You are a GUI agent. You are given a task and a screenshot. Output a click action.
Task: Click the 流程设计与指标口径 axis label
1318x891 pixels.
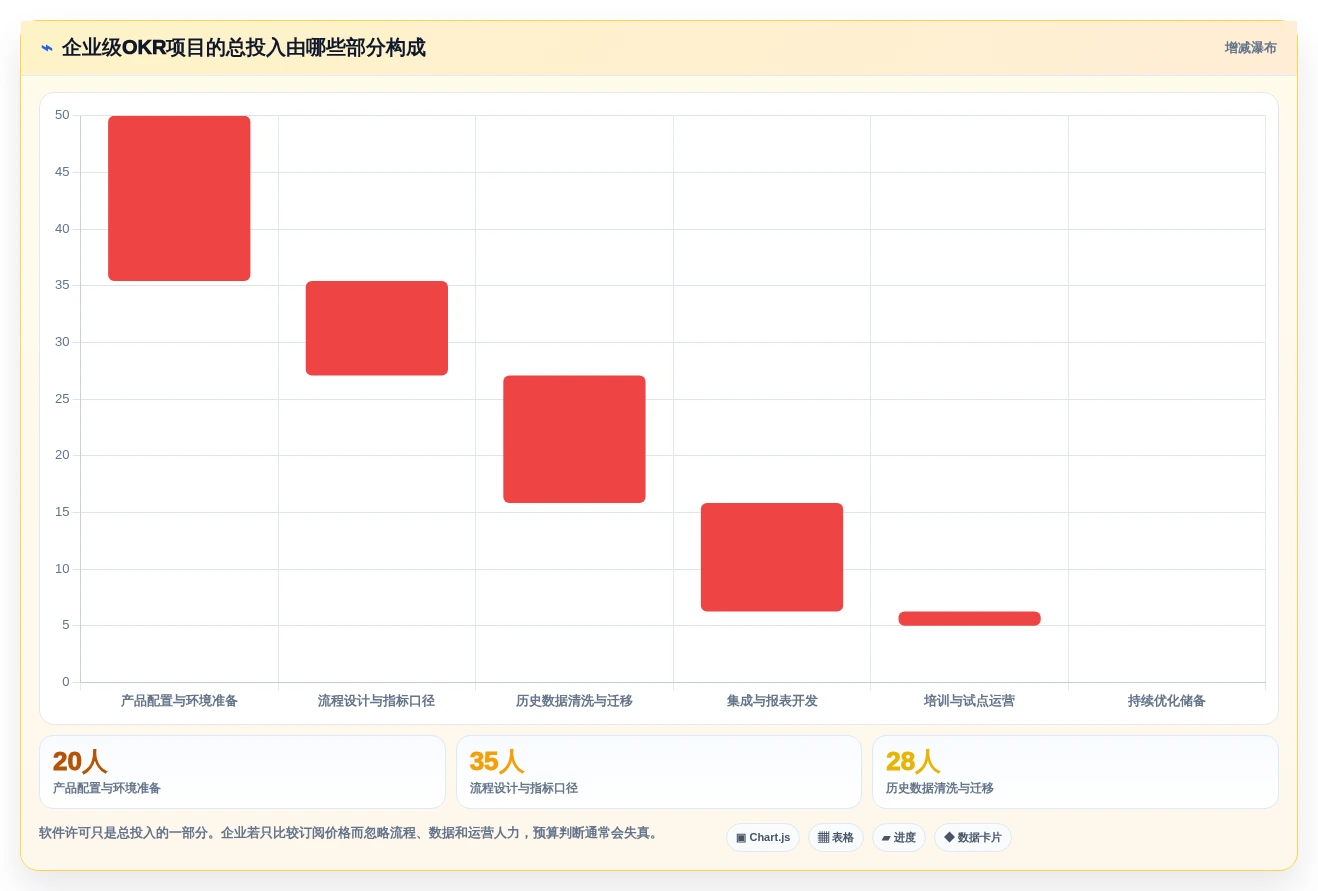point(377,701)
